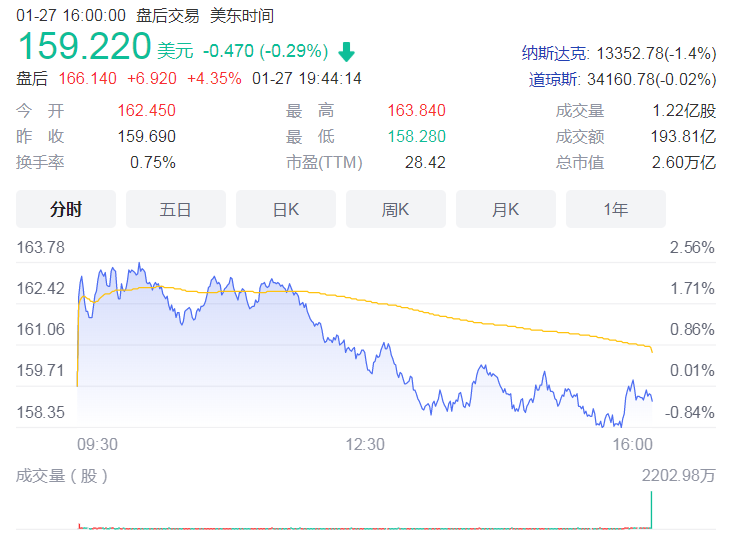Viewport: 735px width, 545px height.
Task: Click the 市盈(TTM) label
Action: coord(324,163)
